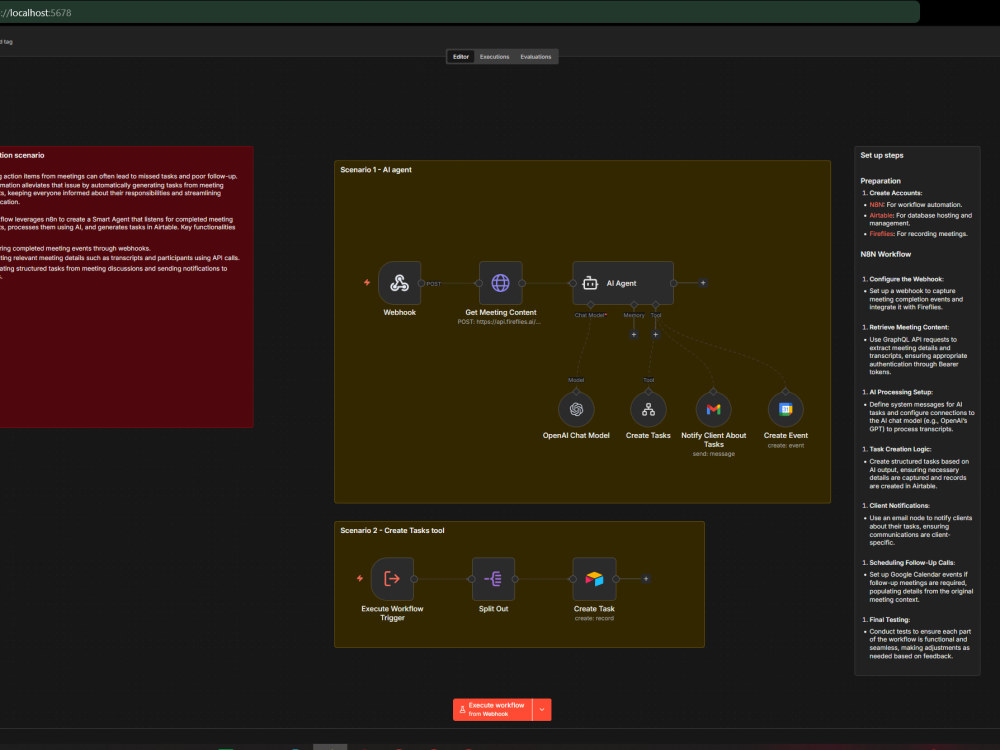Click the Memory connector label on AI Agent
Image resolution: width=1000 pixels, height=750 pixels.
pos(633,315)
